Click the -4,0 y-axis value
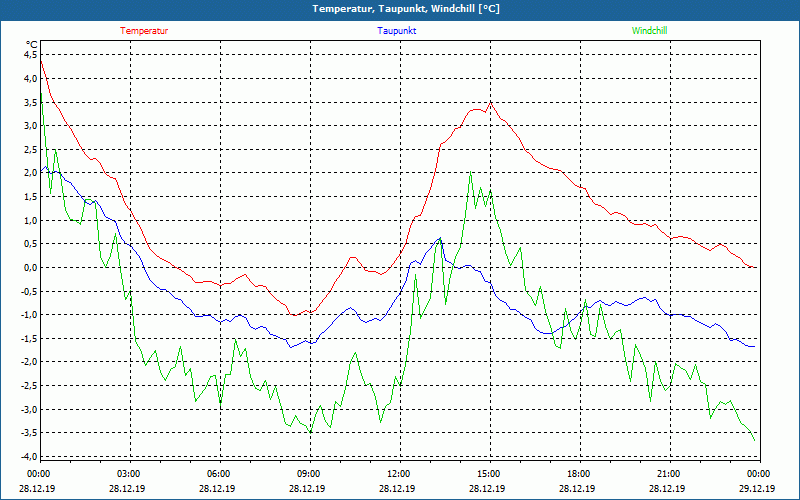Image resolution: width=800 pixels, height=500 pixels. tap(29, 457)
